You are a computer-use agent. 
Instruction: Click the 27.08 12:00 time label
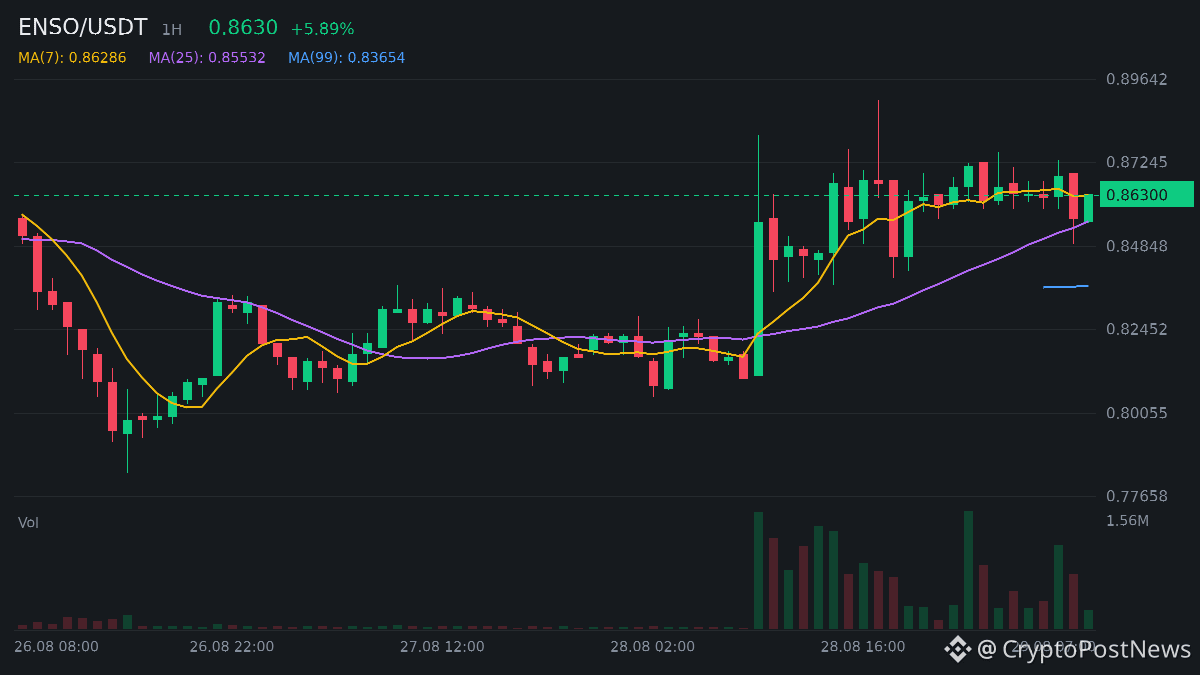442,647
